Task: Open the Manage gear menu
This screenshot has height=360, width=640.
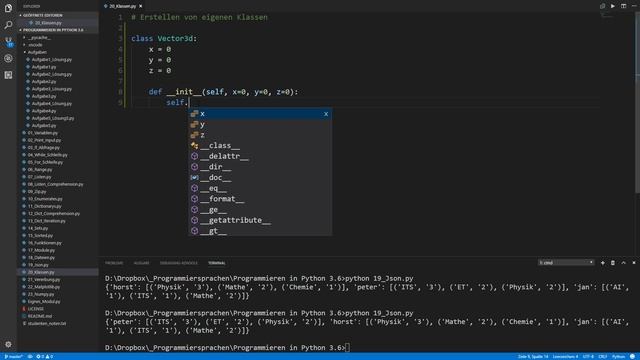Action: (x=8, y=344)
